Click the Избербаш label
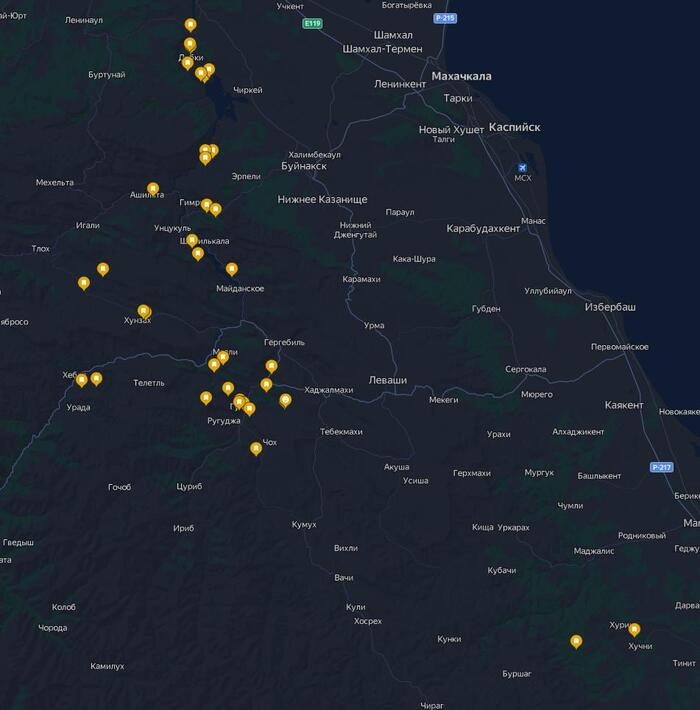Image resolution: width=700 pixels, height=710 pixels. tap(610, 307)
